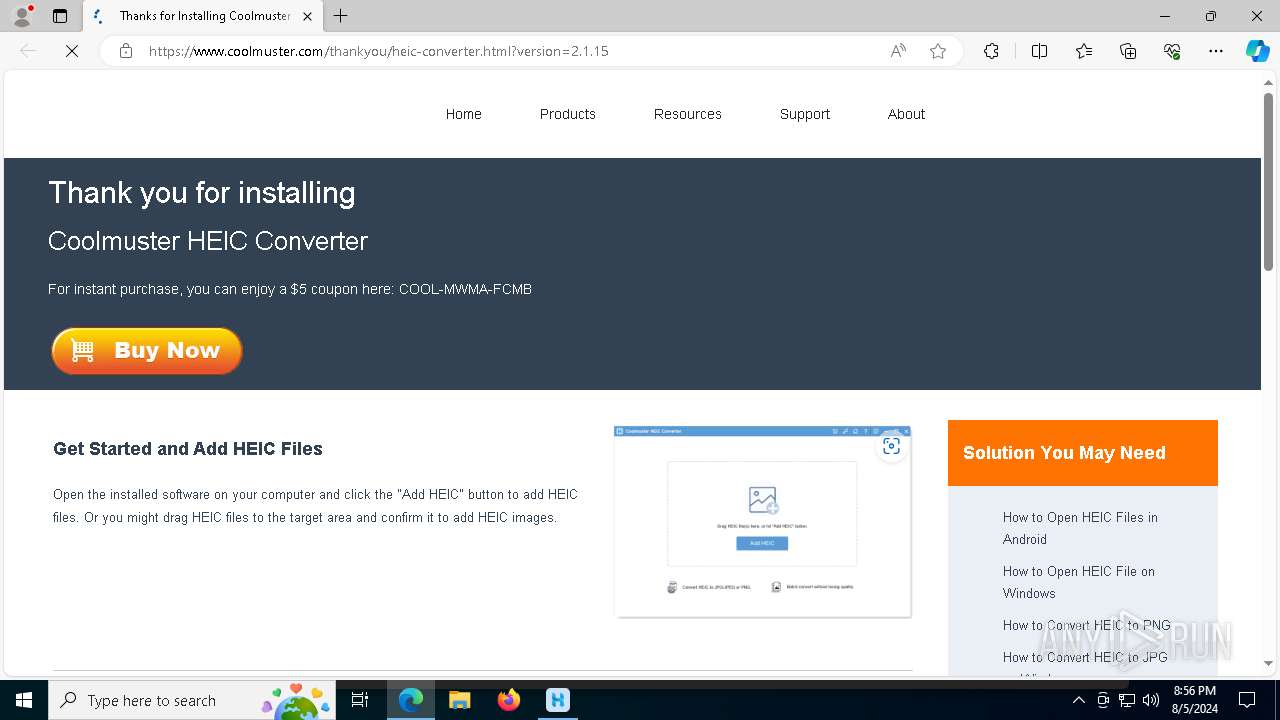Show hidden system tray icons
This screenshot has height=720, width=1280.
pyautogui.click(x=1078, y=700)
